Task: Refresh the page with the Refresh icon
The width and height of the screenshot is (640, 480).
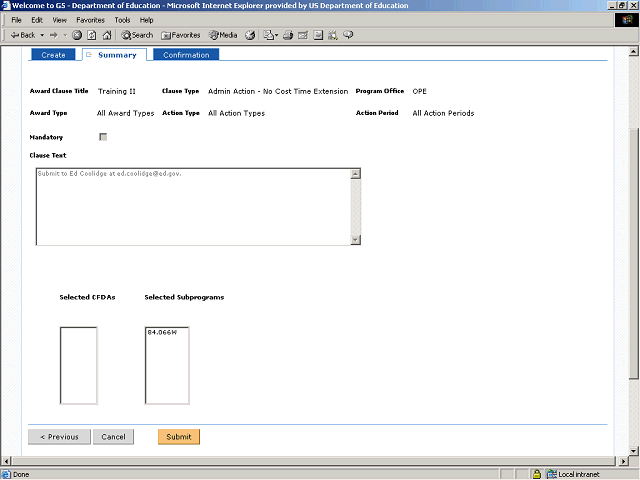Action: 92,35
